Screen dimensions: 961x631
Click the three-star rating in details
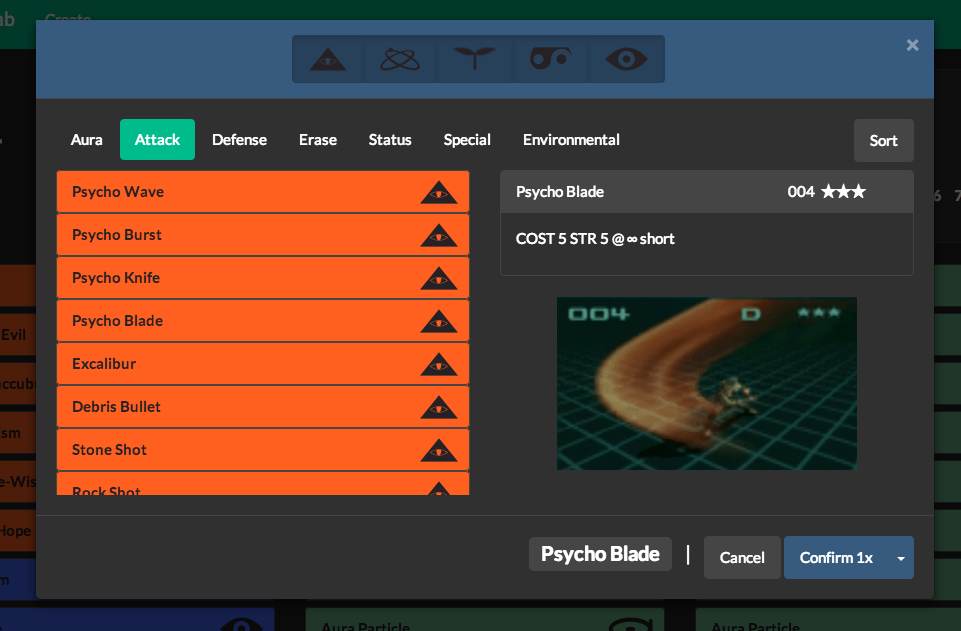pyautogui.click(x=843, y=192)
